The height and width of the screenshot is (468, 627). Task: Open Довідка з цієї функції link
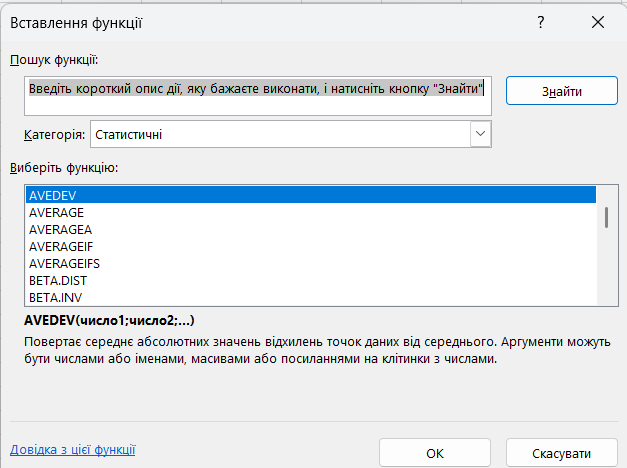(72, 450)
